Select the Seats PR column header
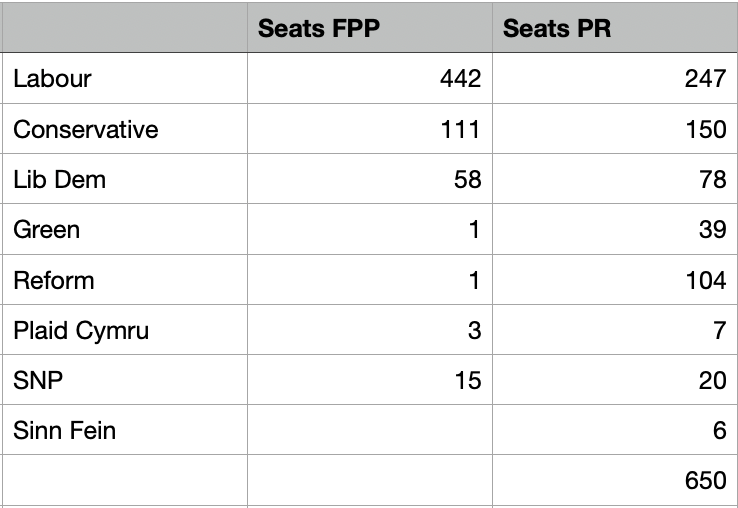 [614, 28]
